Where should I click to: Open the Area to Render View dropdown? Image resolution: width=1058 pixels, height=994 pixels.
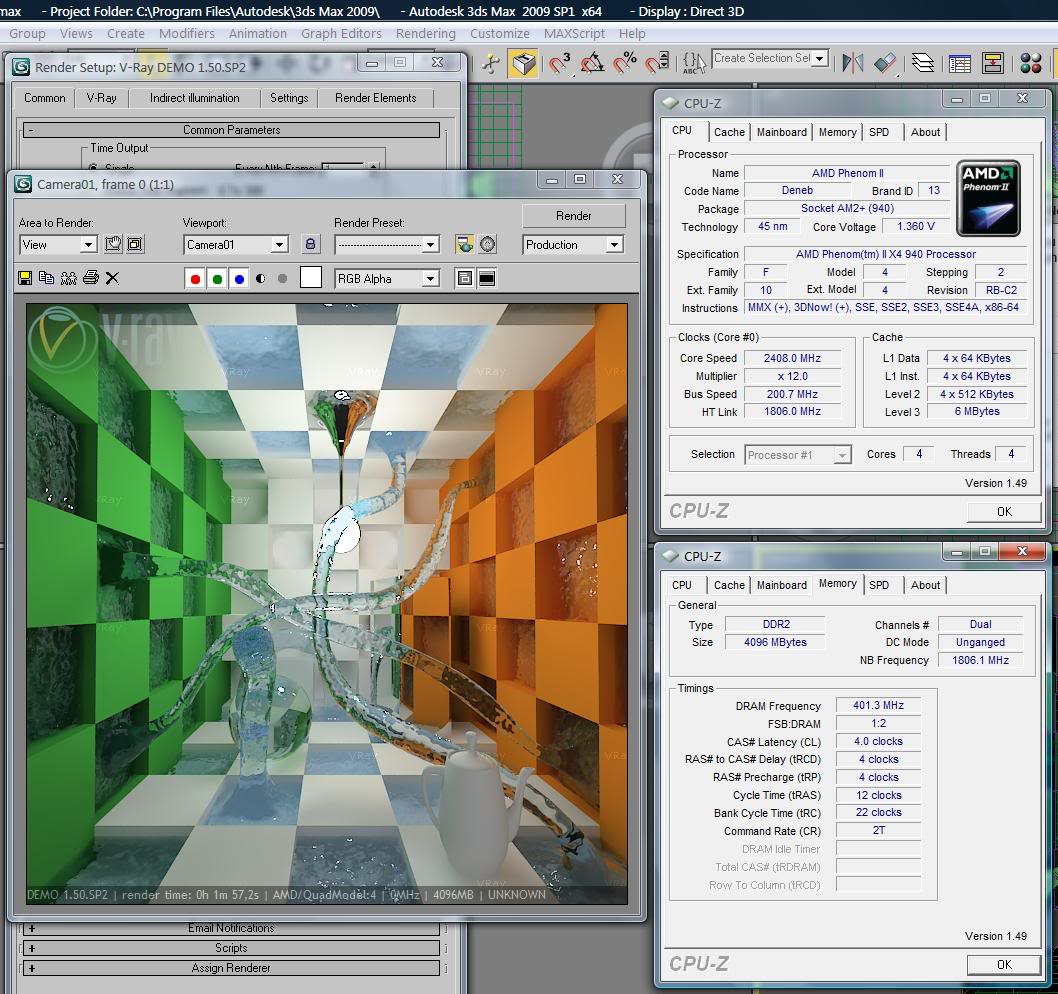[58, 244]
